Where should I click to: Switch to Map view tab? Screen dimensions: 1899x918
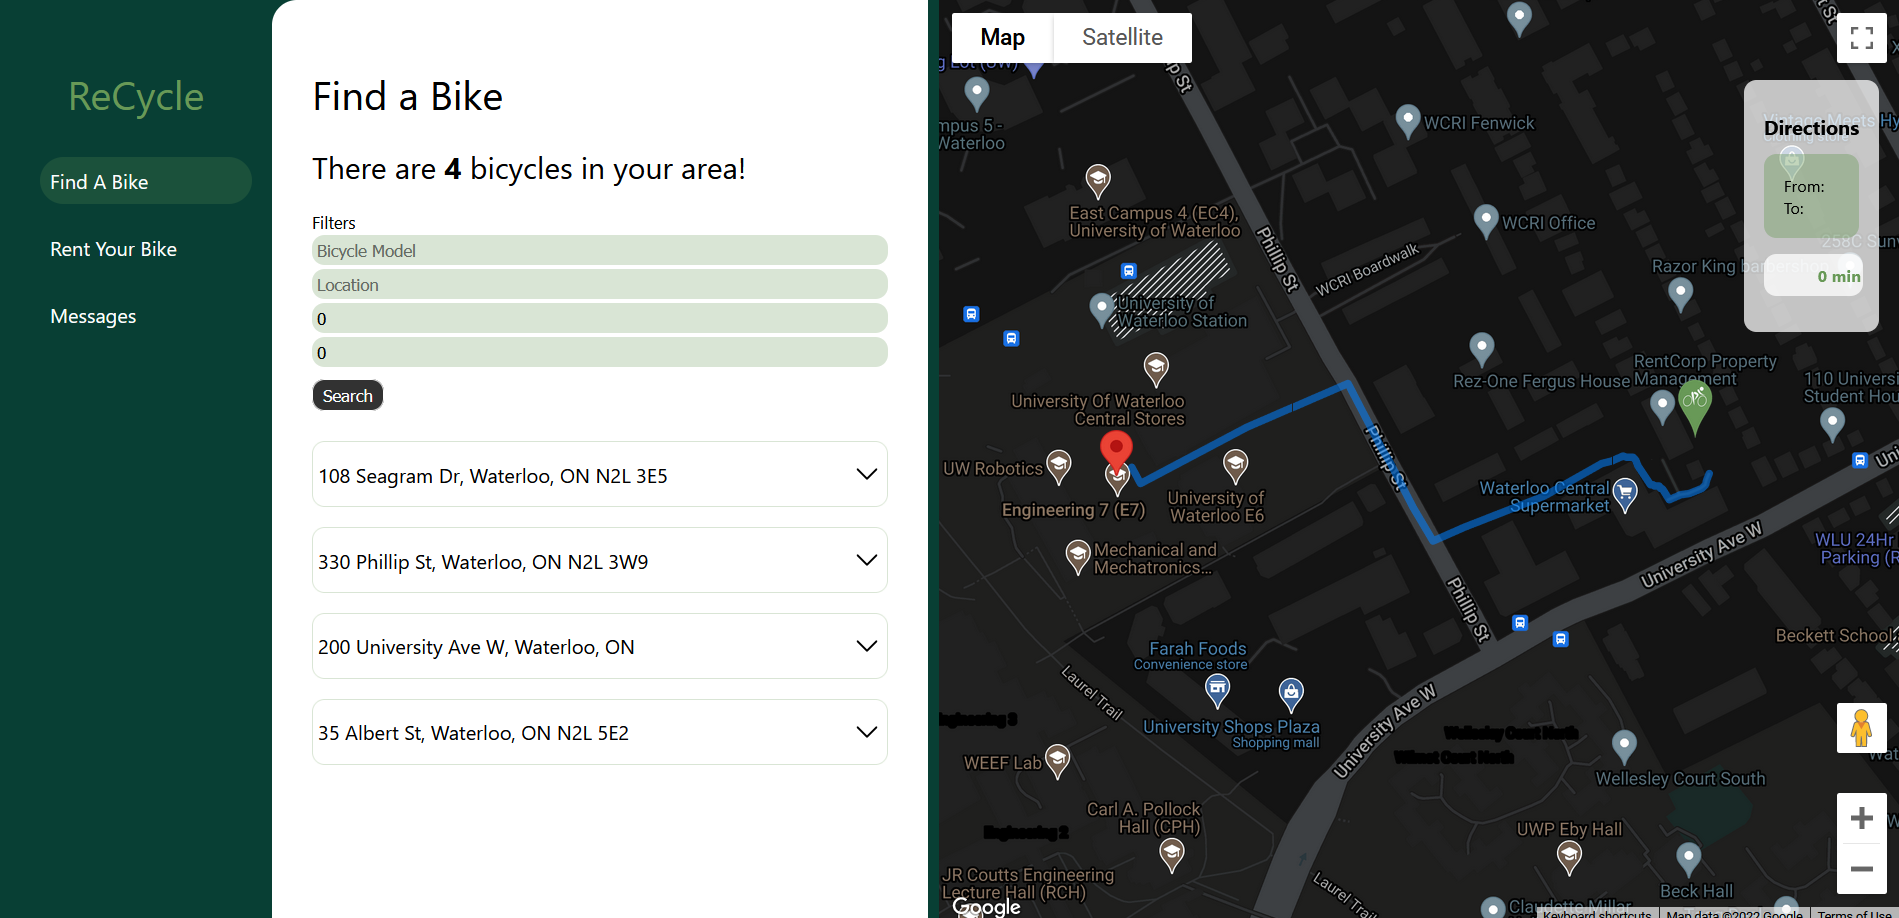coord(1002,38)
